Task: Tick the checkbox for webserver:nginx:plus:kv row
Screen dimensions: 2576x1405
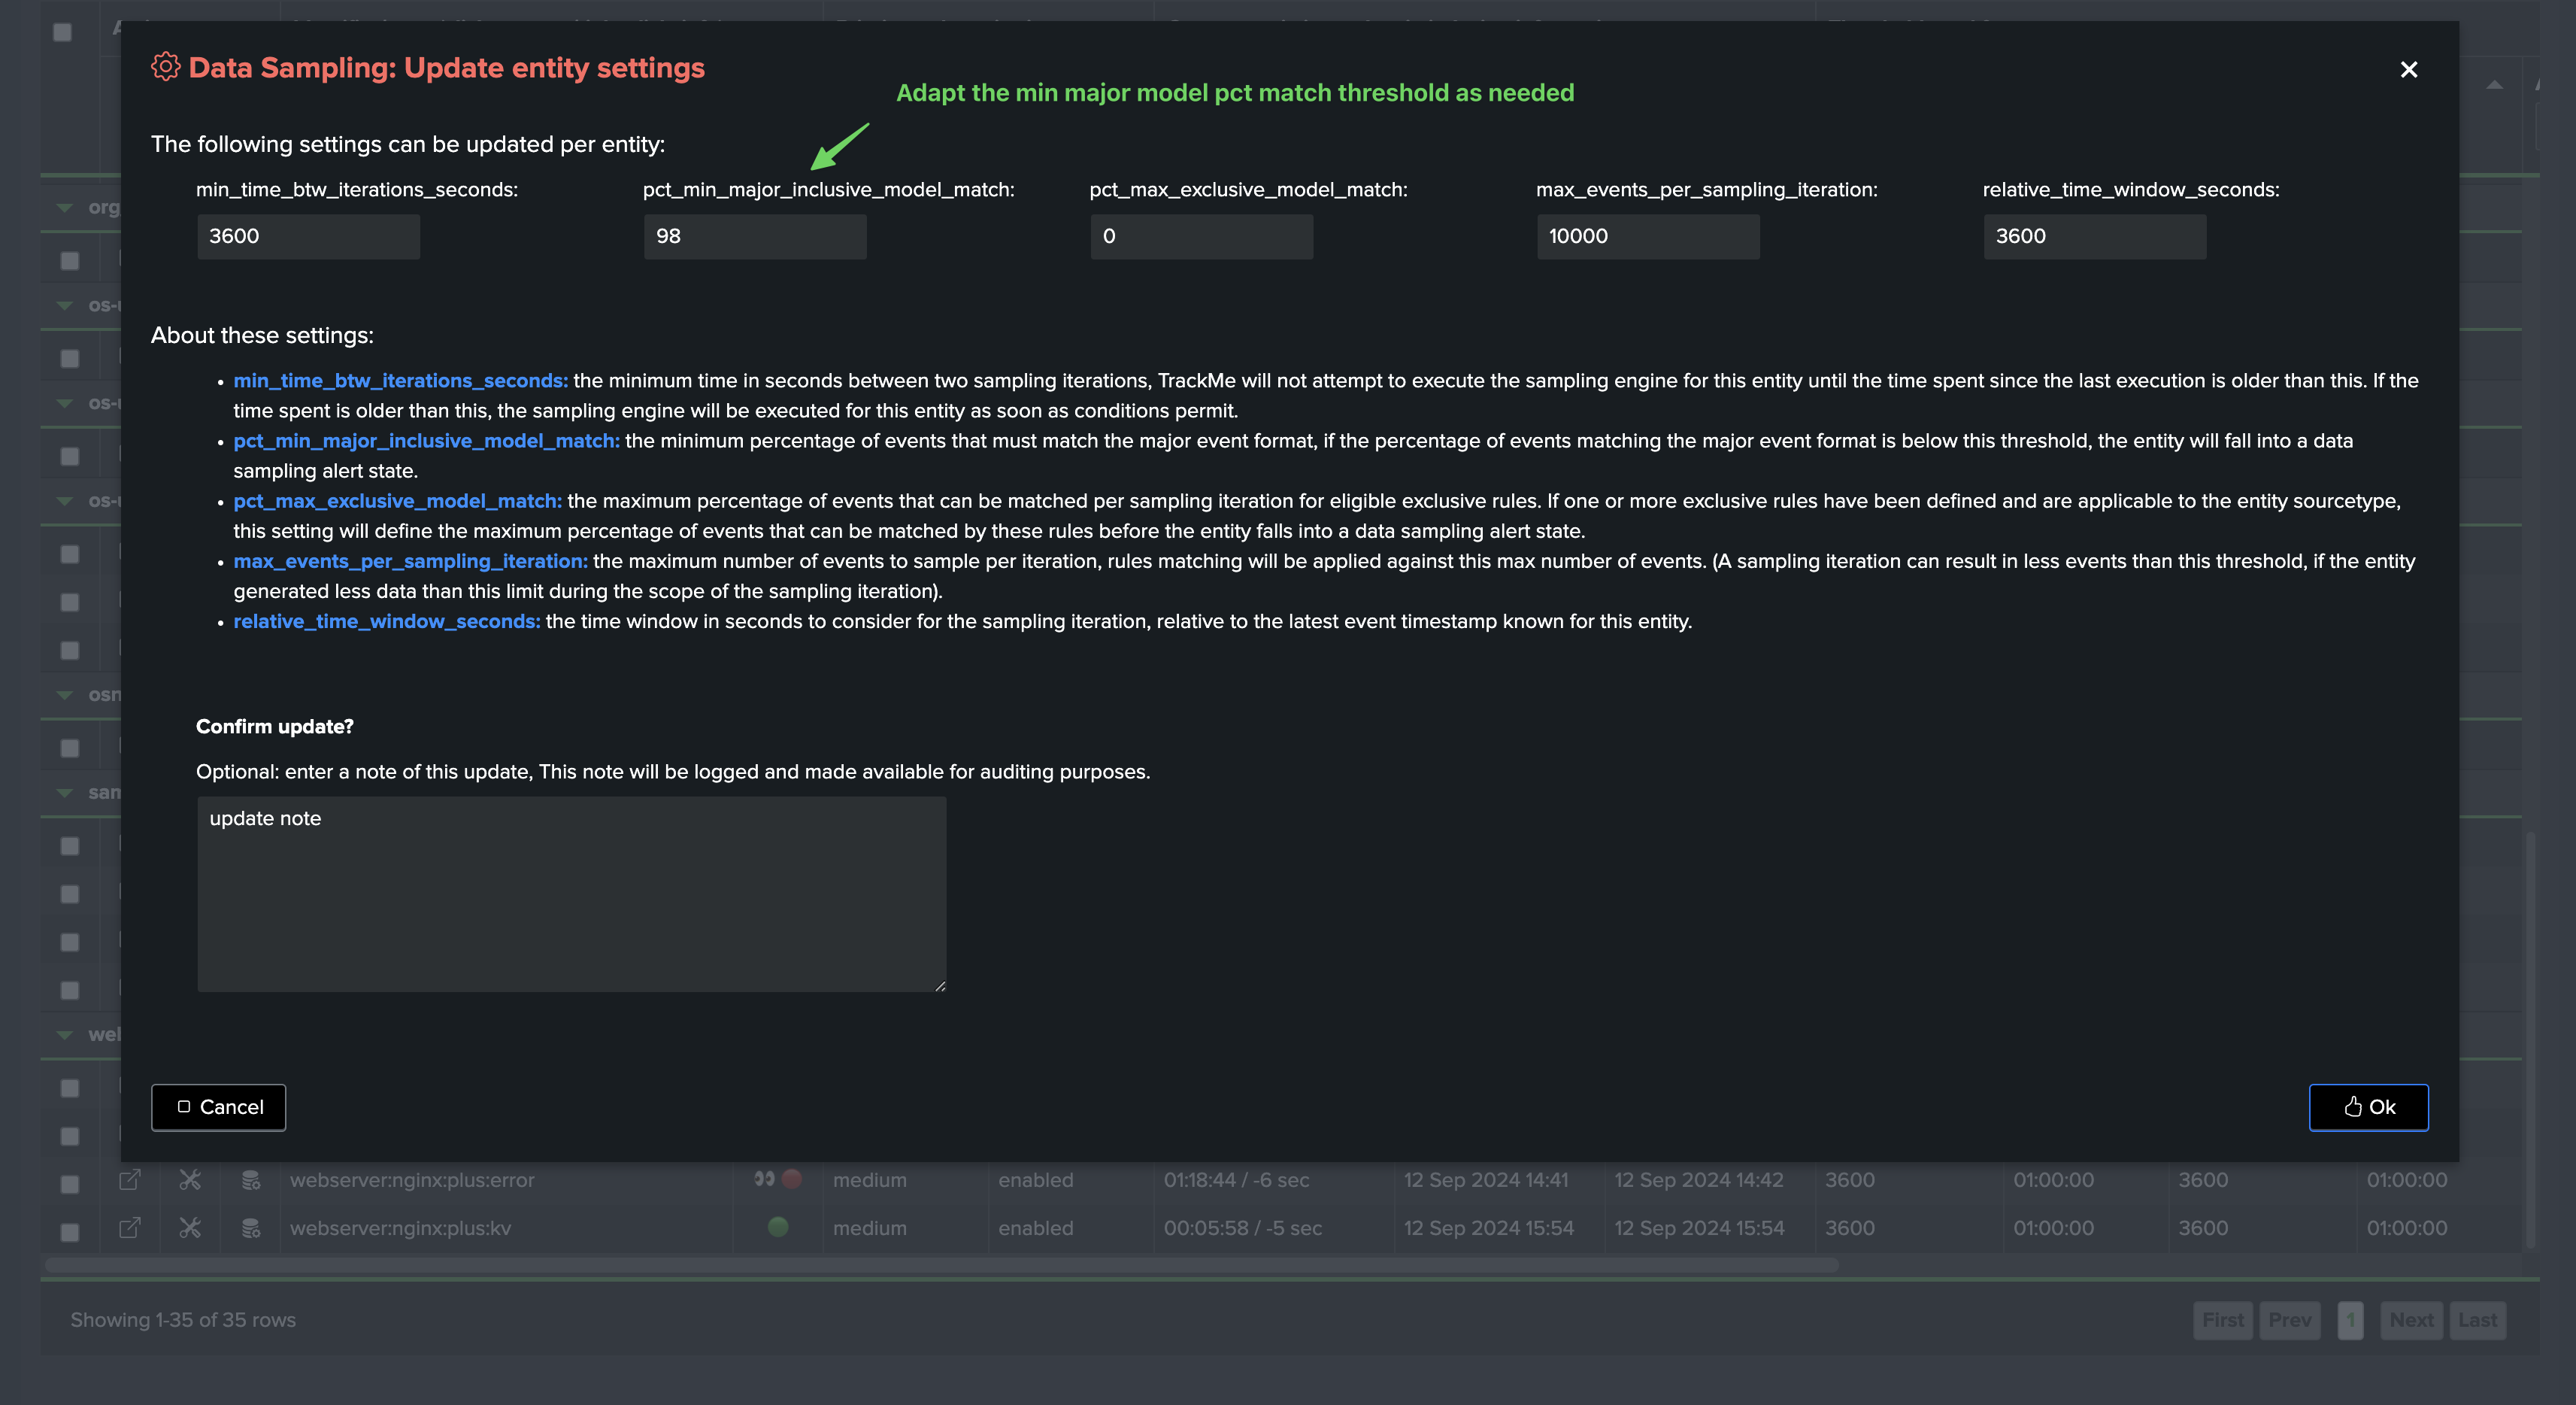Action: tap(70, 1232)
